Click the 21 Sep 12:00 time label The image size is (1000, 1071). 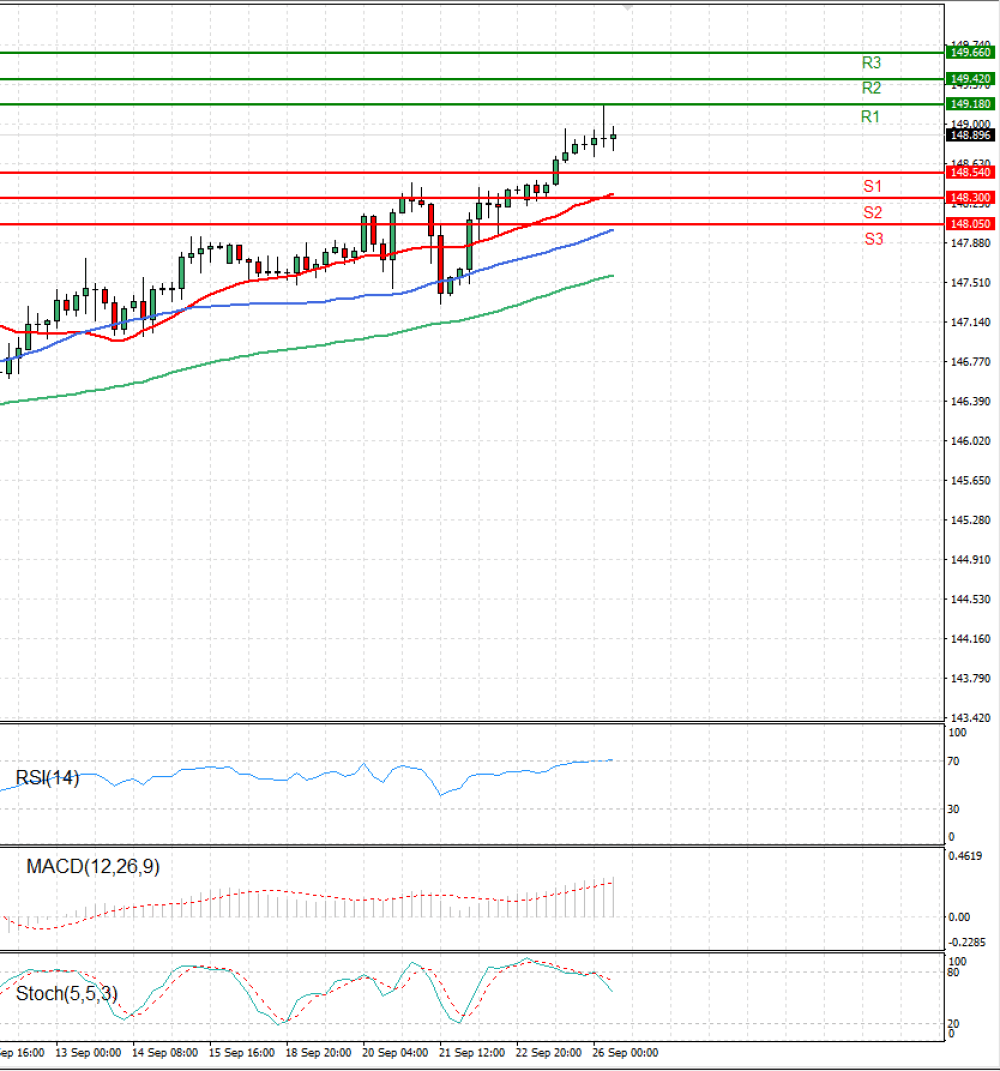point(472,1053)
